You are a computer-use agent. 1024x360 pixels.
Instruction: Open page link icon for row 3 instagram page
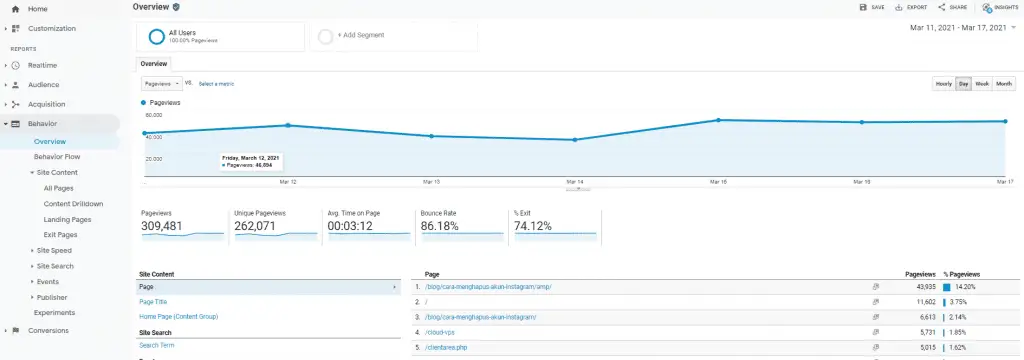(876, 317)
